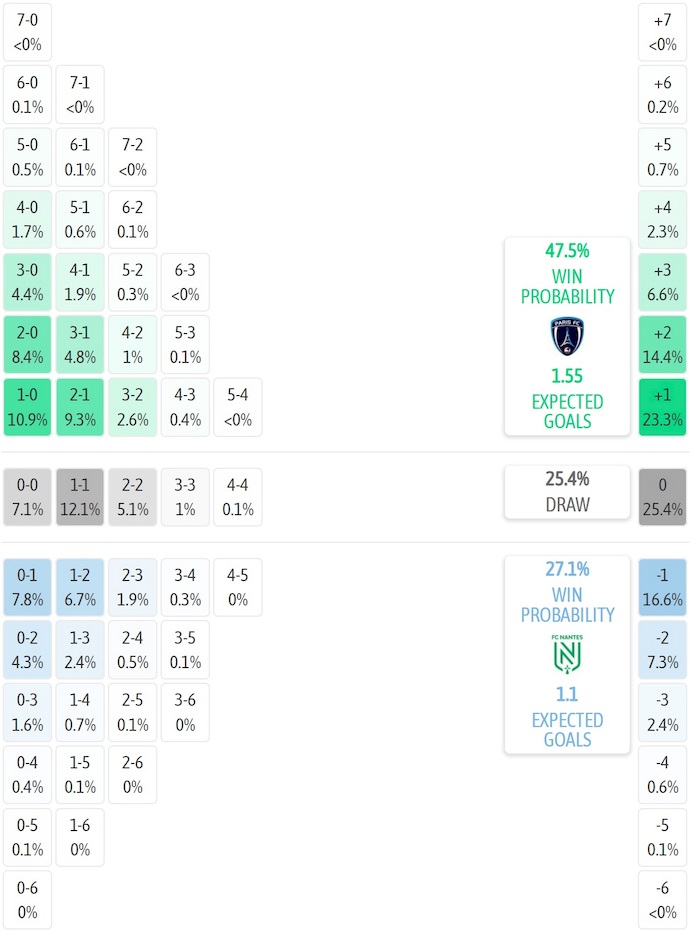This screenshot has width=690, height=931.
Task: Choose the 2-2 scoreline cell
Action: click(x=132, y=497)
